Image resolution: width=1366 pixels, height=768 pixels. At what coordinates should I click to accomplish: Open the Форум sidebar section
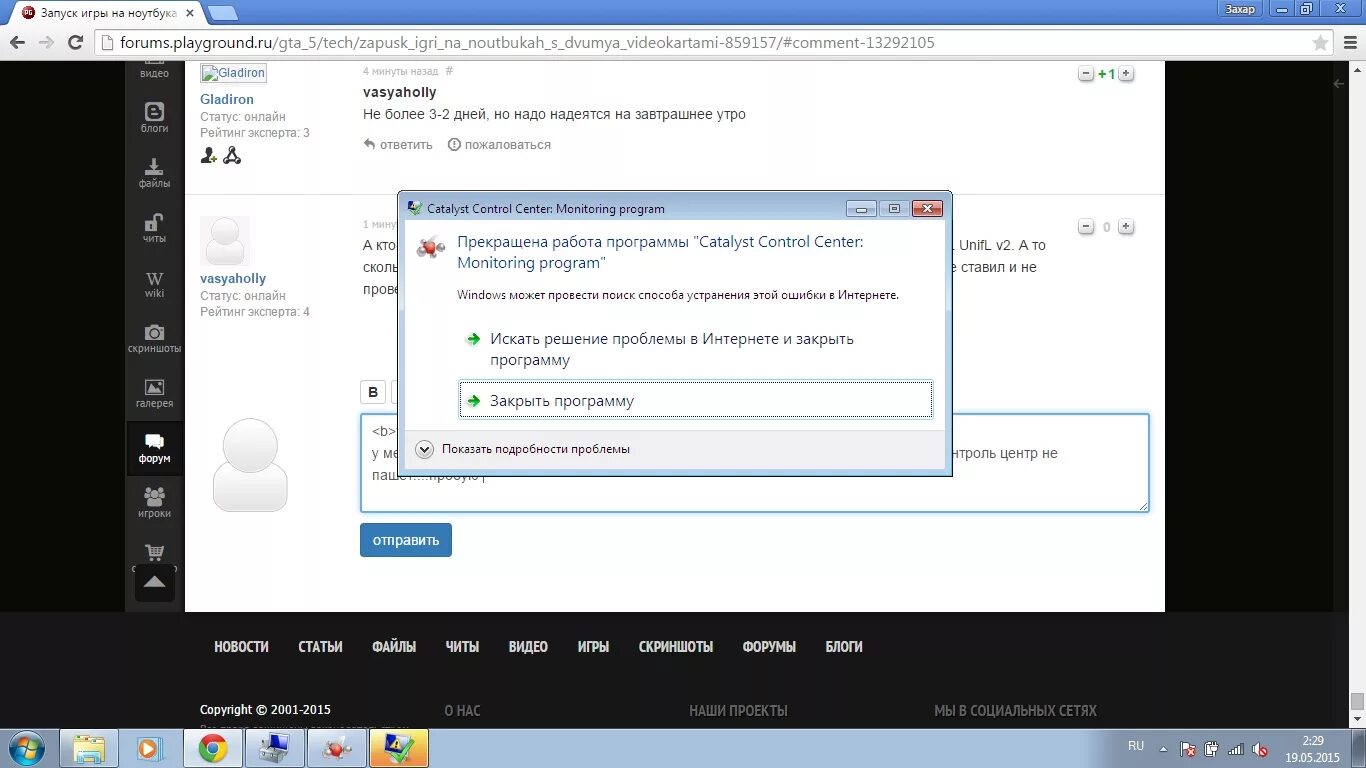click(x=154, y=449)
